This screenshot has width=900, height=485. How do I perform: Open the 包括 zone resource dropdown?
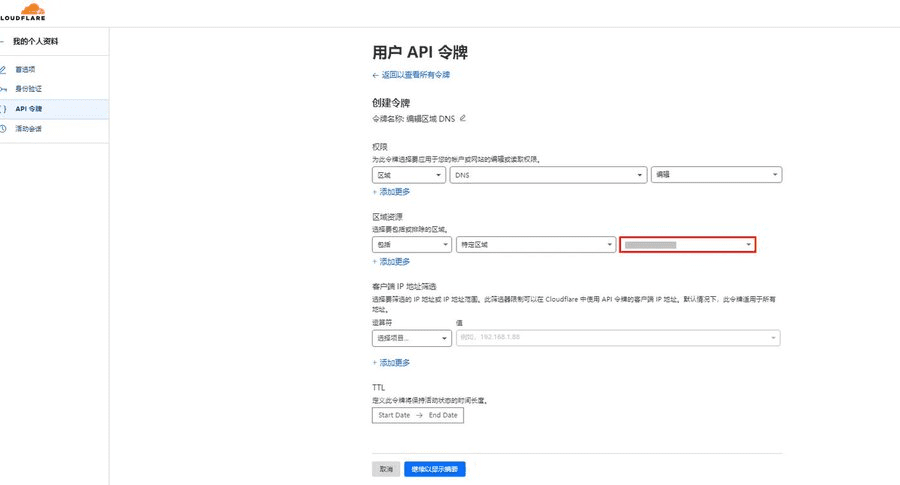[x=411, y=245]
